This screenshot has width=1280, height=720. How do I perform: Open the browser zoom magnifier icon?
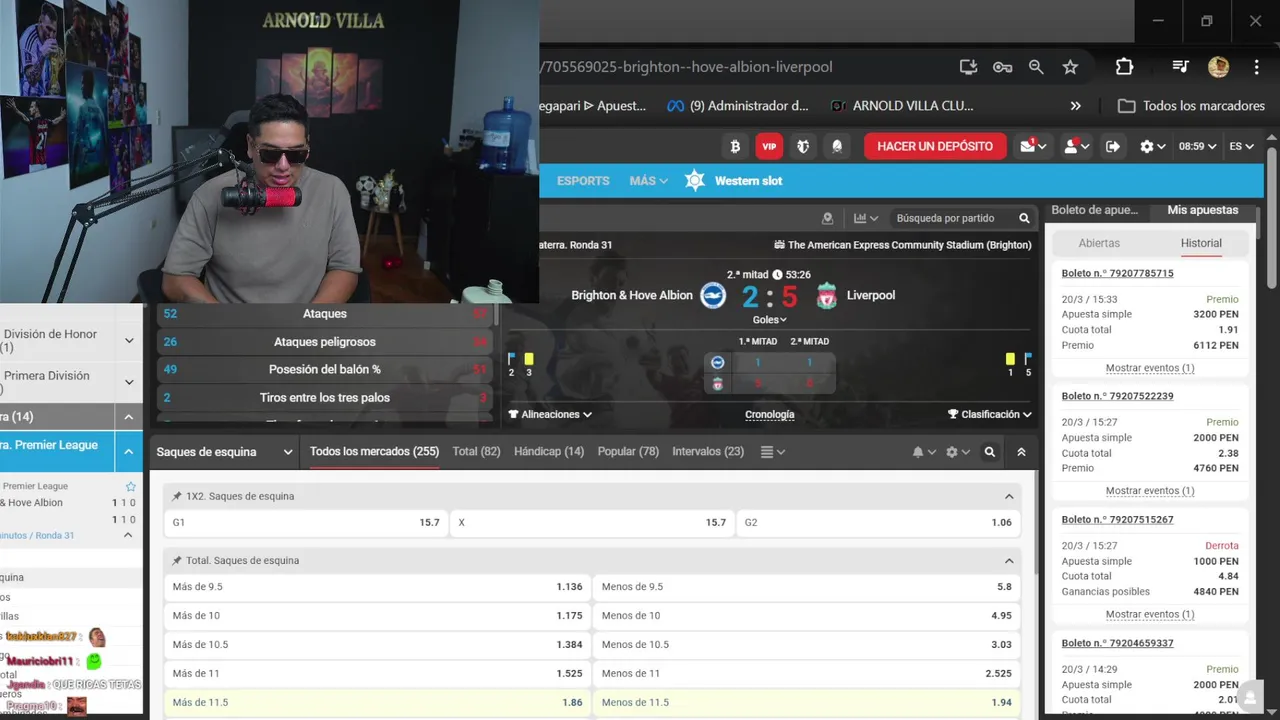coord(1036,67)
